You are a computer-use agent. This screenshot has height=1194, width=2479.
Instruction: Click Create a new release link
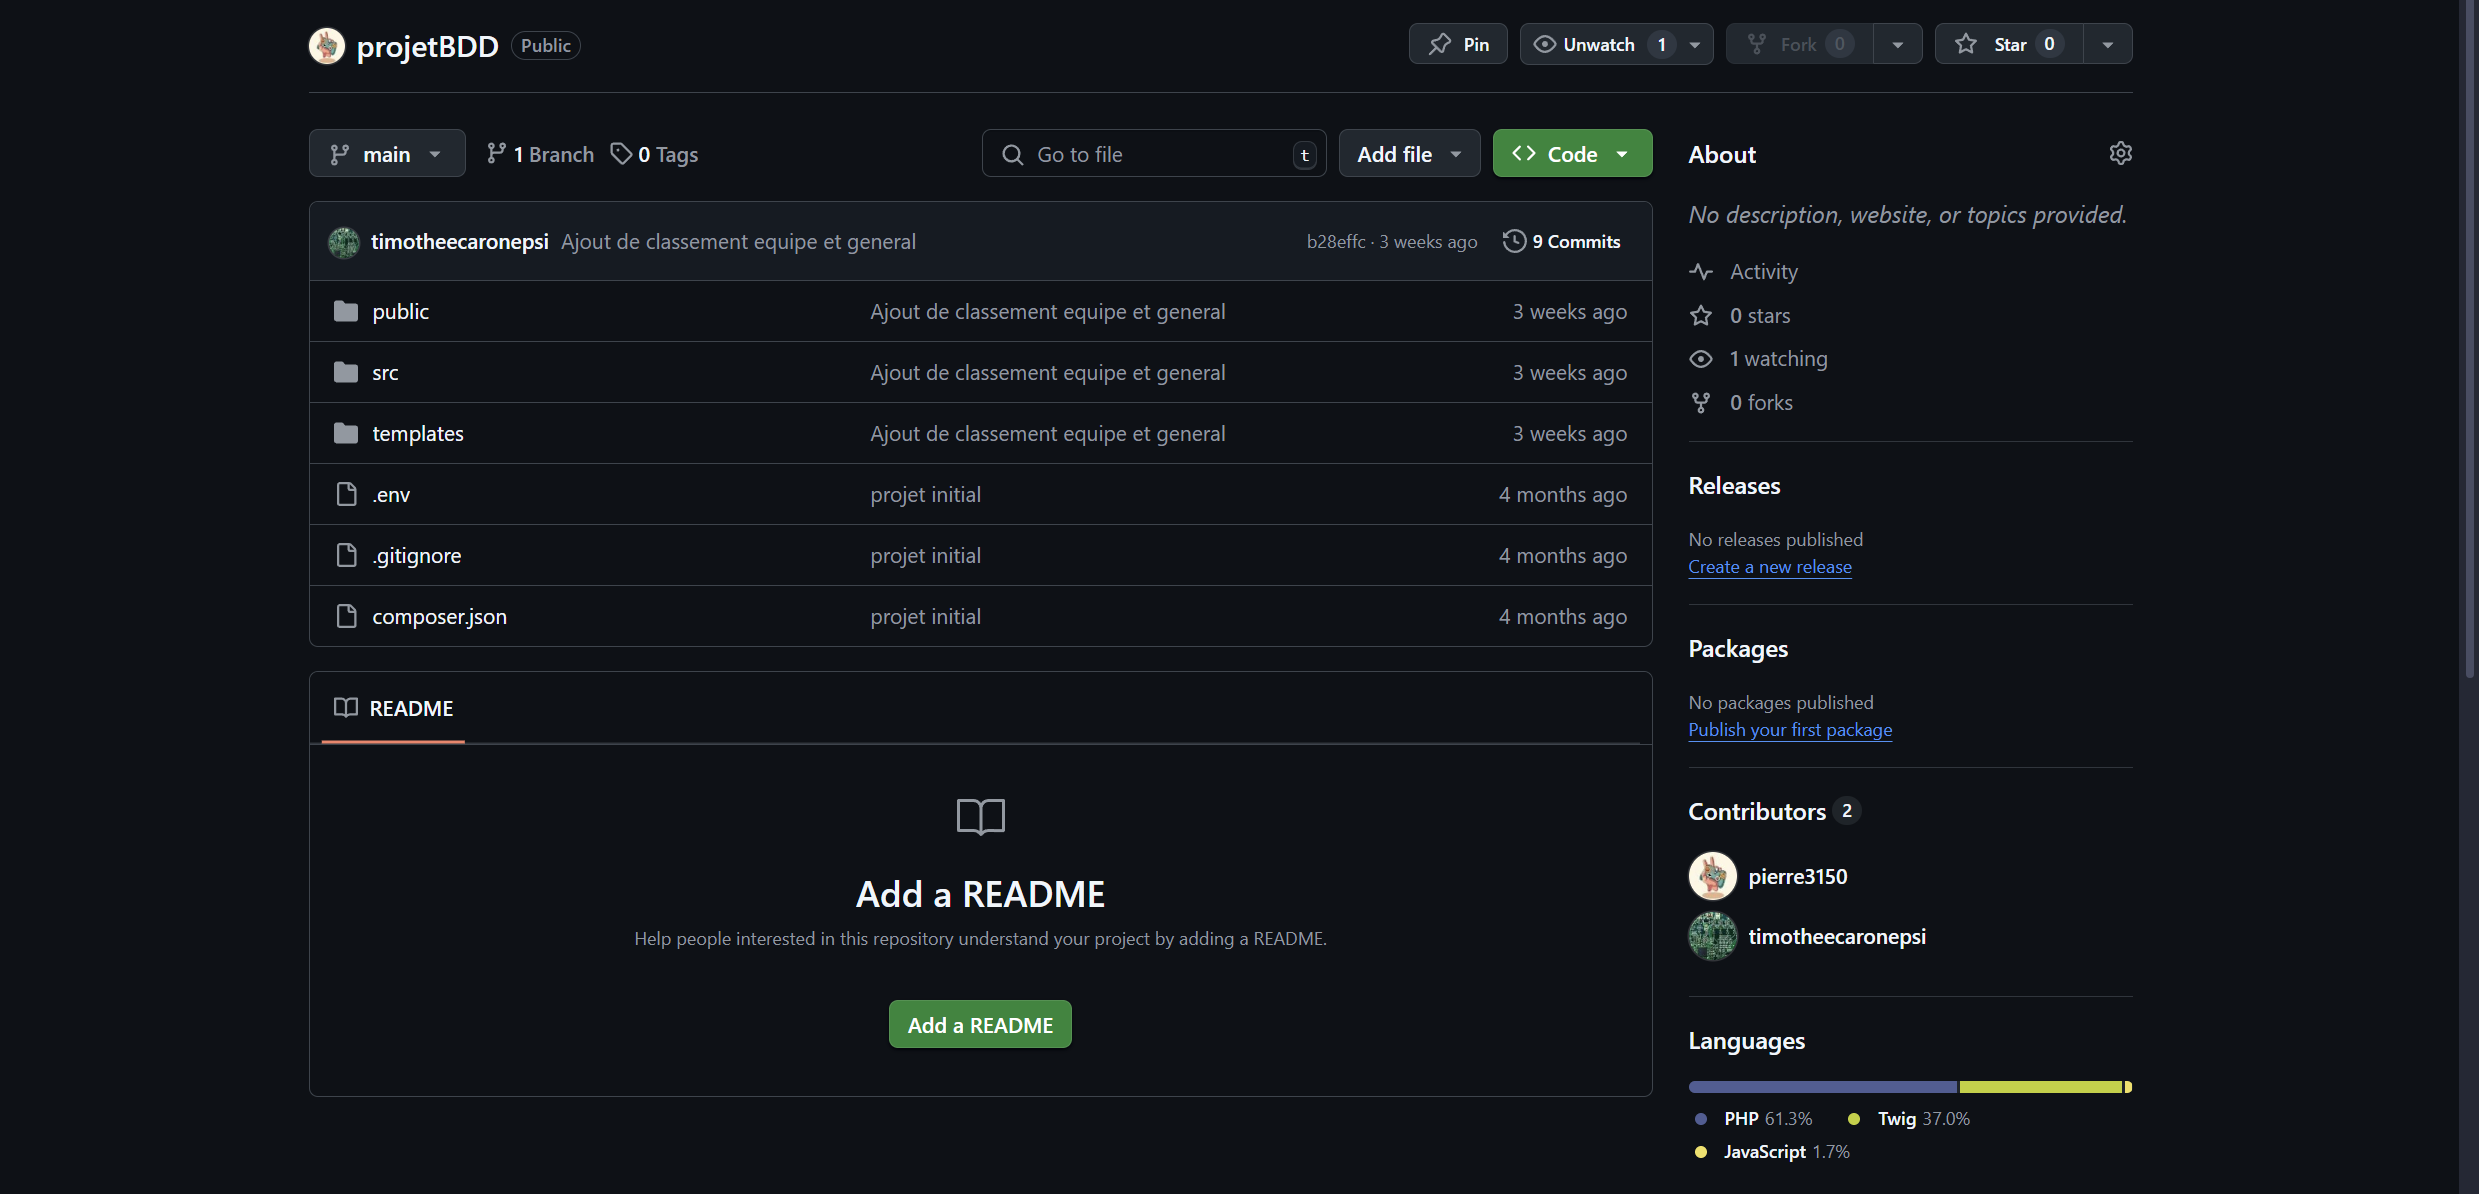[x=1770, y=567]
